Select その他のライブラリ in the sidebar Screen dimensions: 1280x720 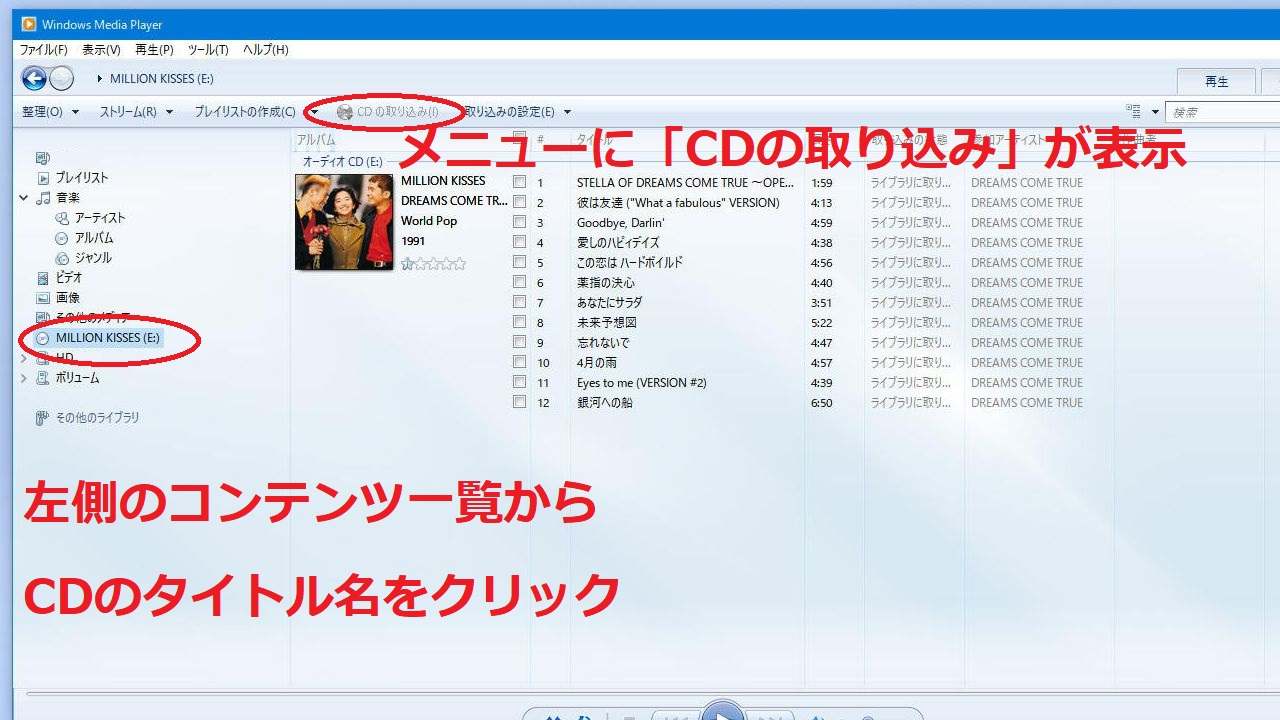click(97, 418)
